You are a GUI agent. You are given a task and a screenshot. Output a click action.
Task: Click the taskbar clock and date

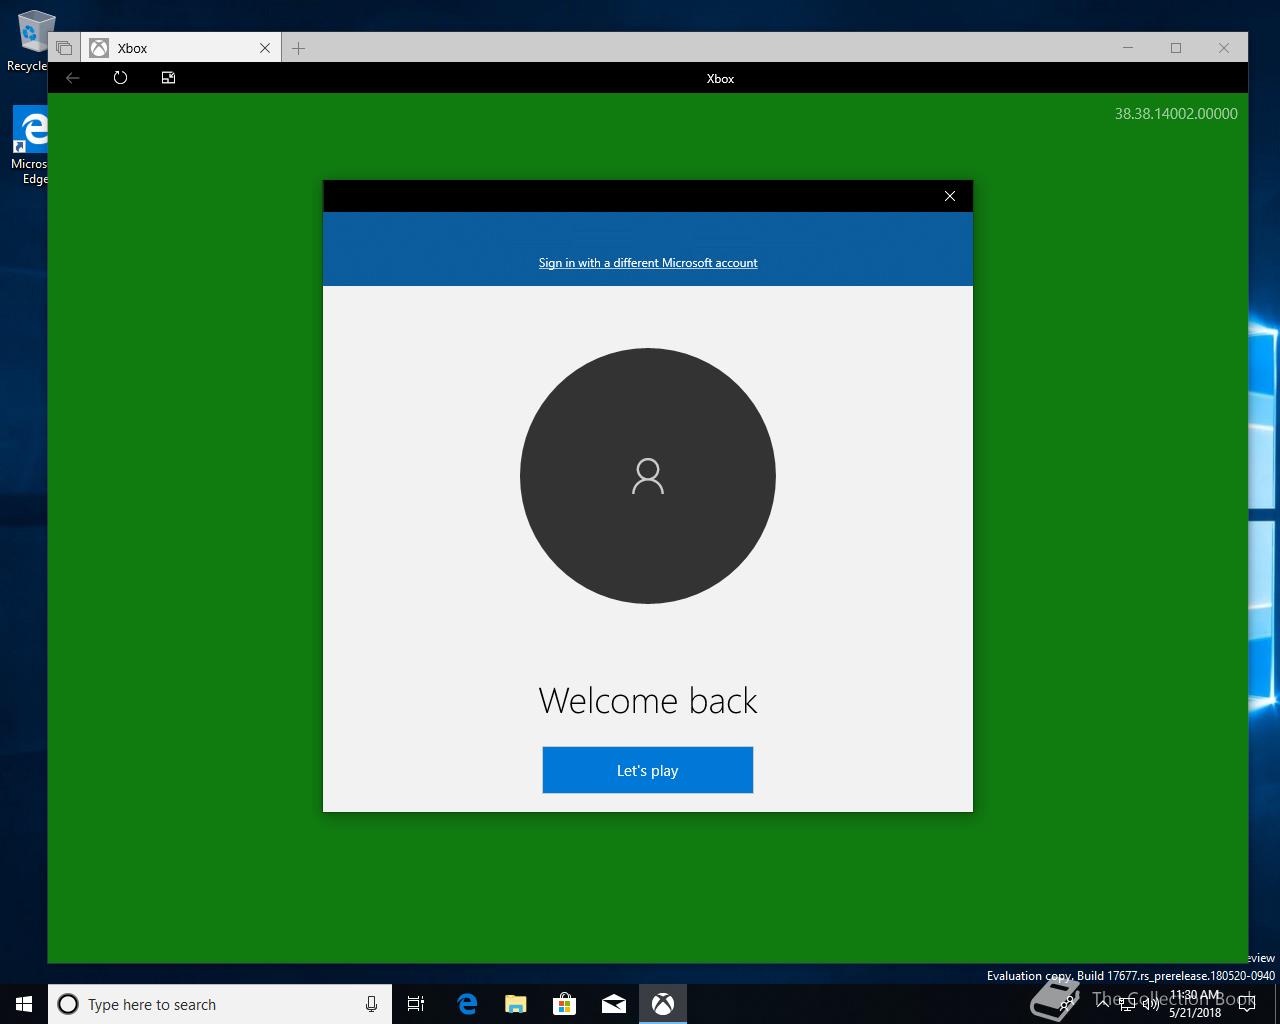point(1195,1004)
